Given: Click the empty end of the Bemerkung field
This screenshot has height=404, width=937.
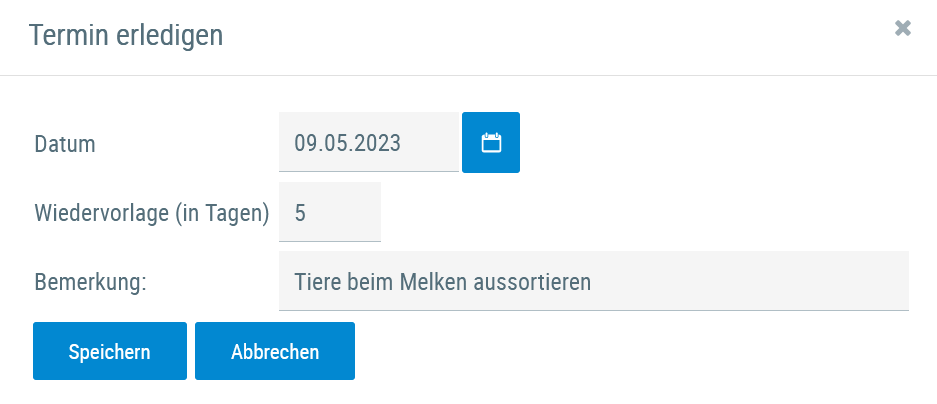Looking at the screenshot, I should coord(800,281).
